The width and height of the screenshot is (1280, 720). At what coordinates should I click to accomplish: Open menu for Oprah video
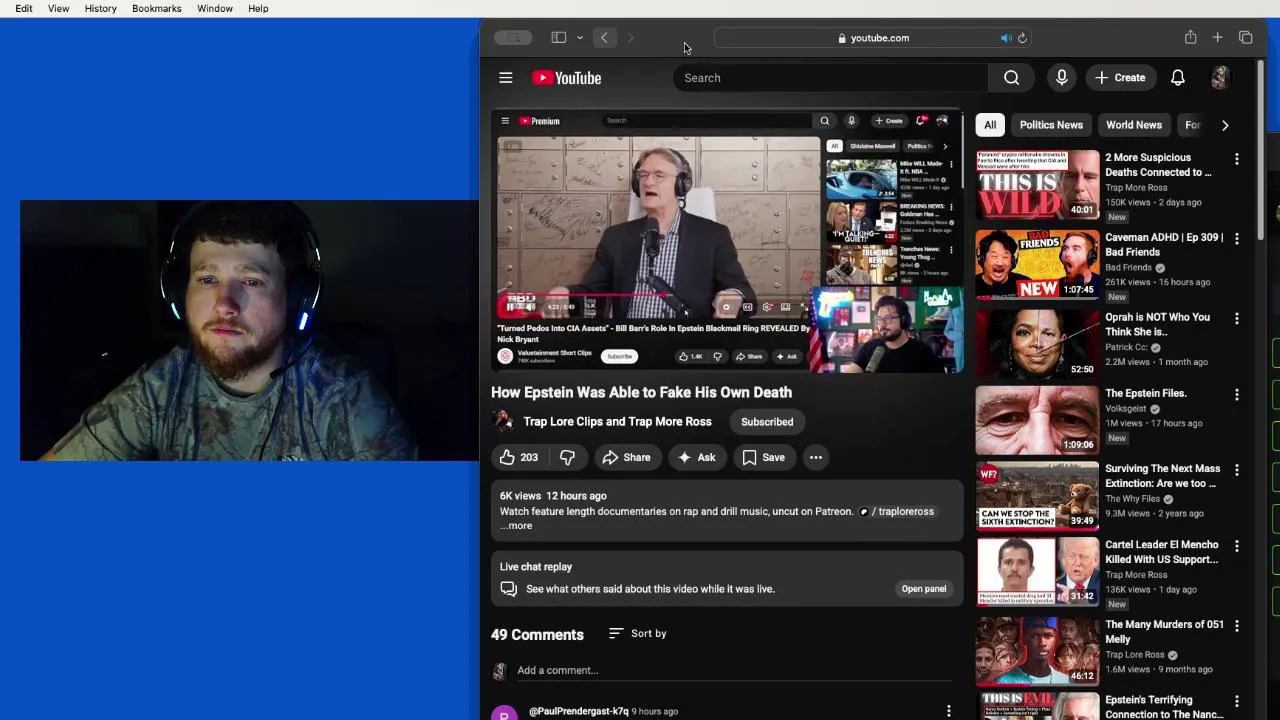[1237, 319]
